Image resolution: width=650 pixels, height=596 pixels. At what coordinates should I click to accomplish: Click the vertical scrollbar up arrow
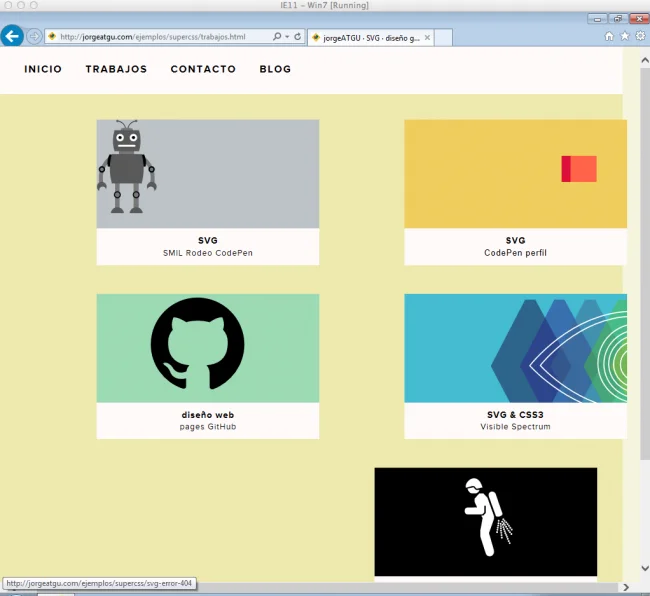coord(645,61)
